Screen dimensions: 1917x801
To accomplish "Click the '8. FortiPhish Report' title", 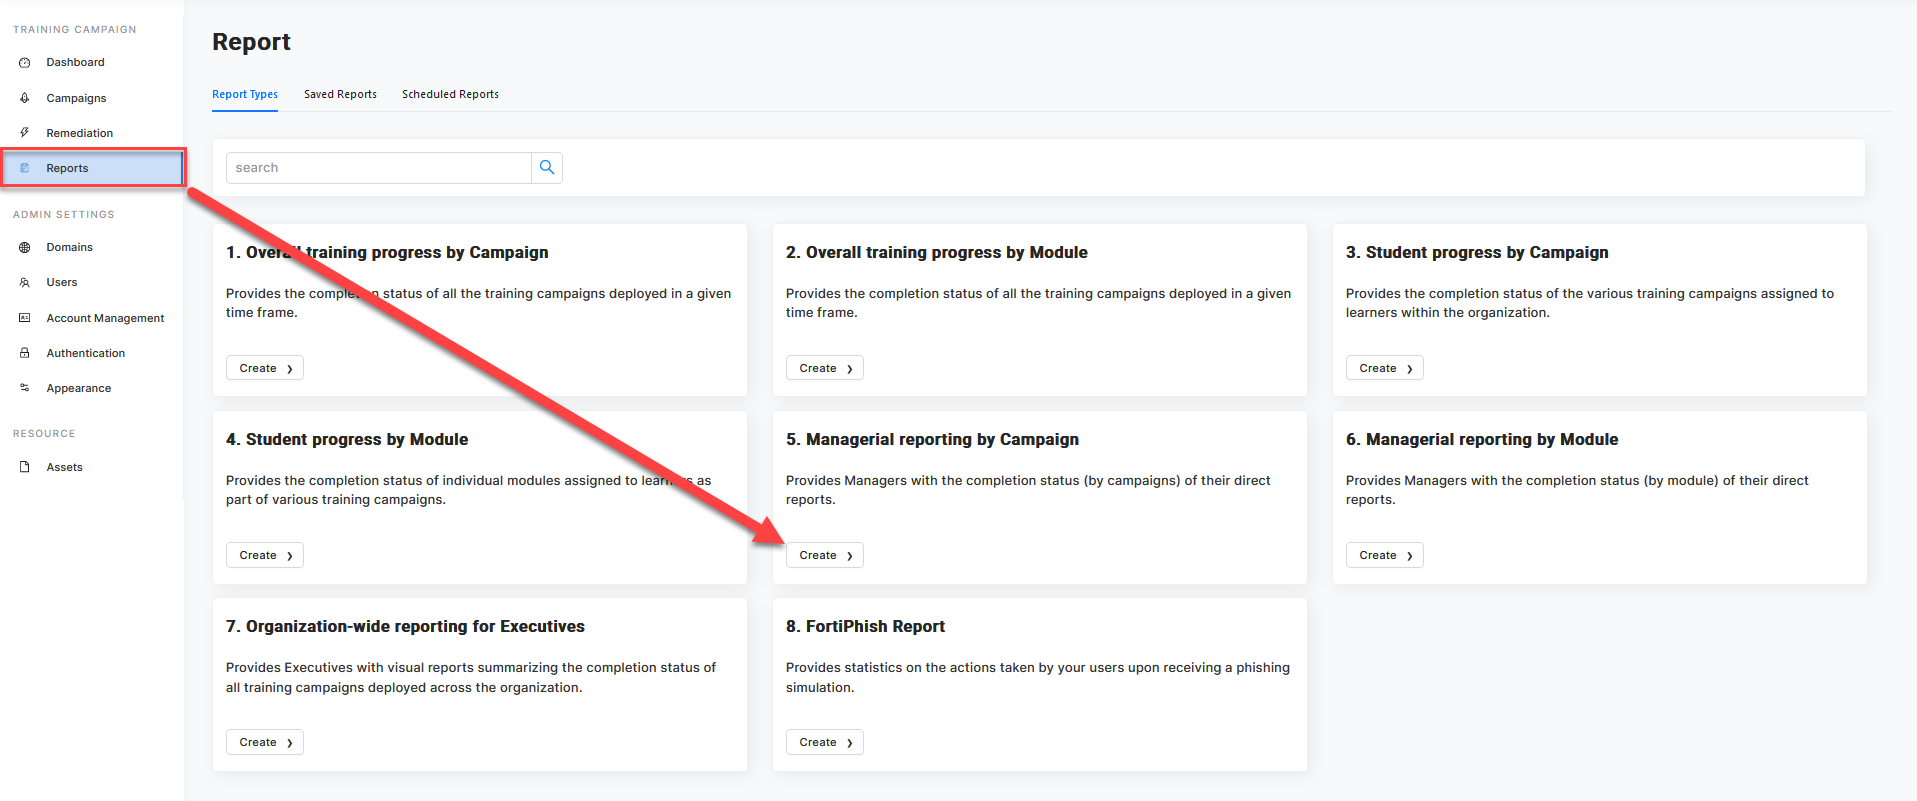I will pyautogui.click(x=865, y=626).
